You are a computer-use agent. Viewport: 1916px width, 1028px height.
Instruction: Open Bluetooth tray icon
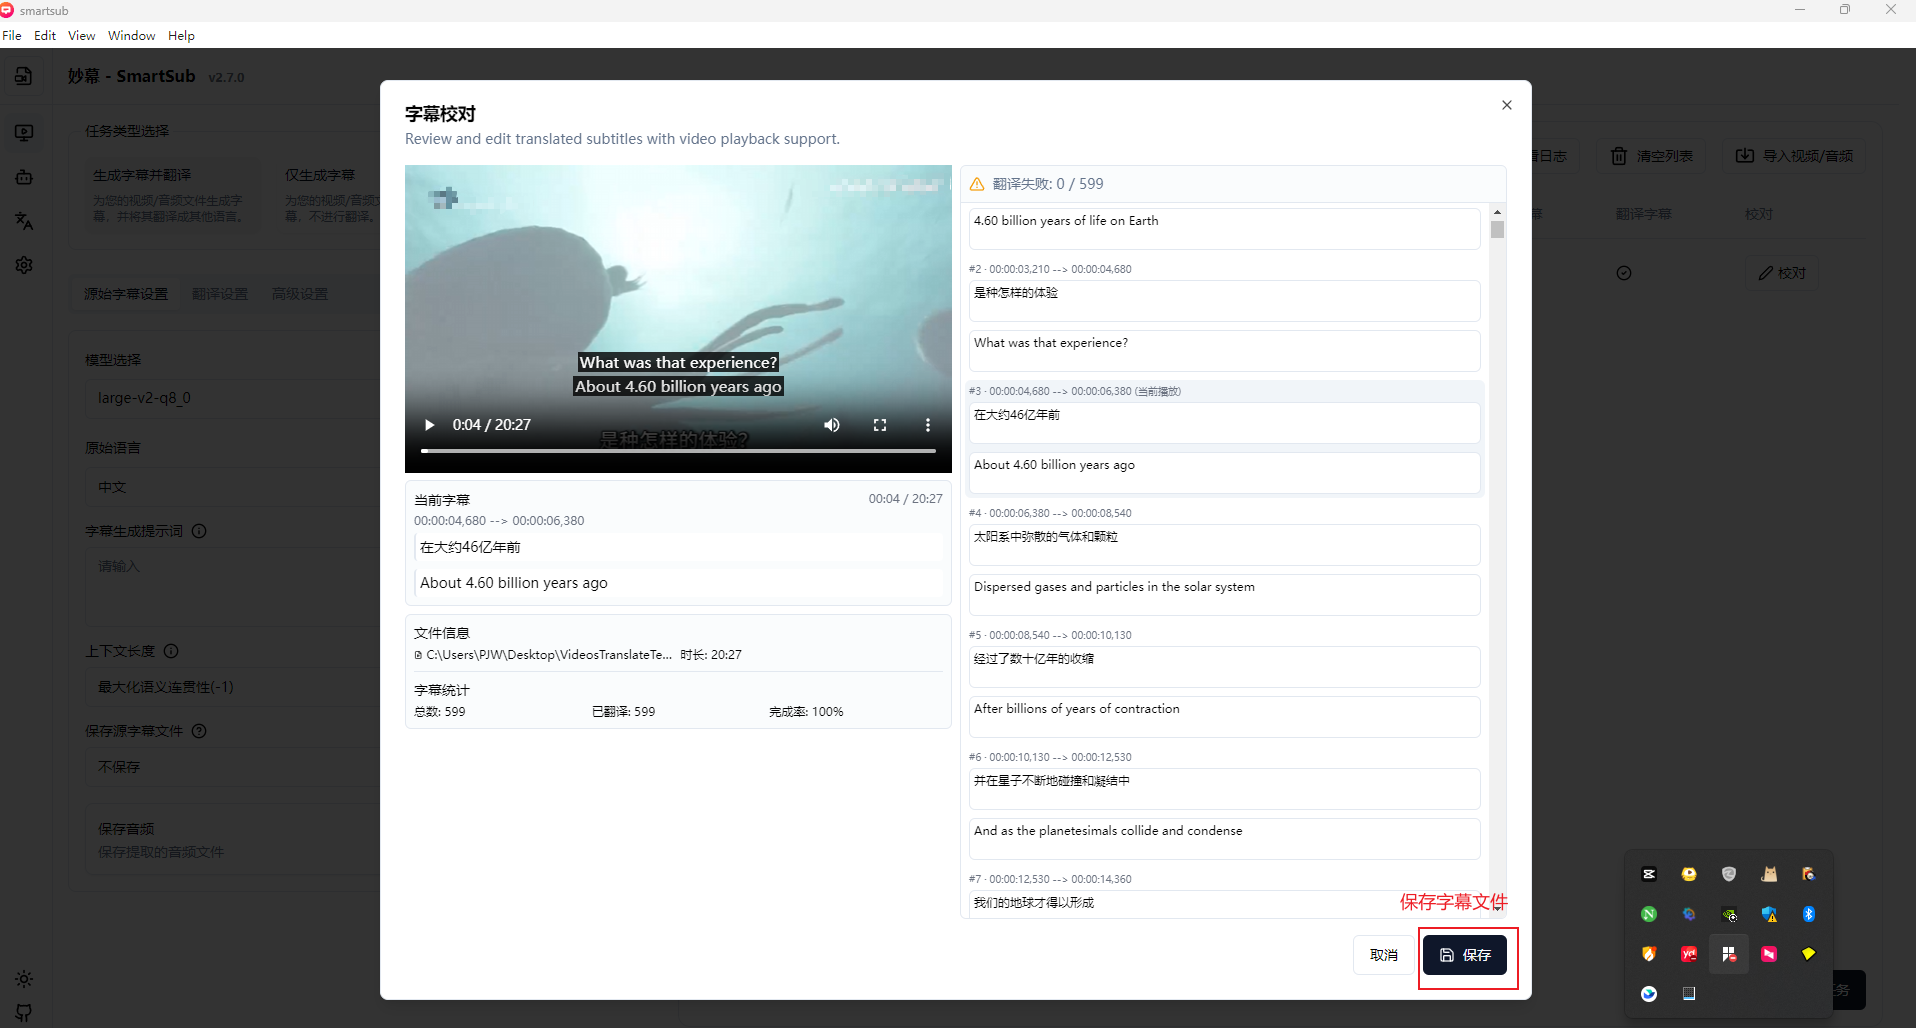(x=1809, y=914)
